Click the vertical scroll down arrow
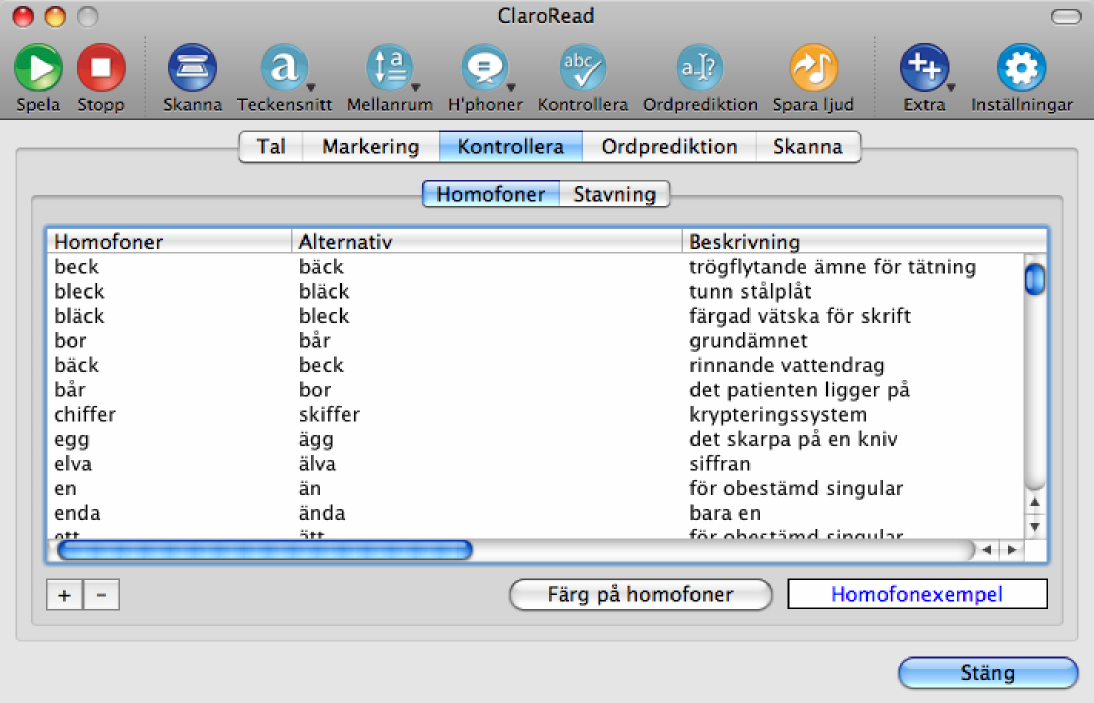The width and height of the screenshot is (1094, 703). coord(1035,527)
